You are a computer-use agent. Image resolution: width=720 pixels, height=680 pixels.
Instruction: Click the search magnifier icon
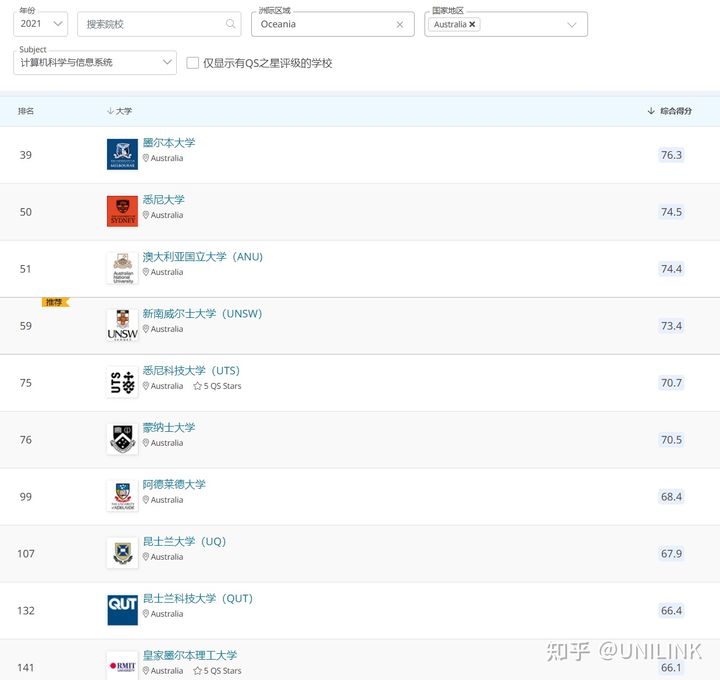(231, 24)
